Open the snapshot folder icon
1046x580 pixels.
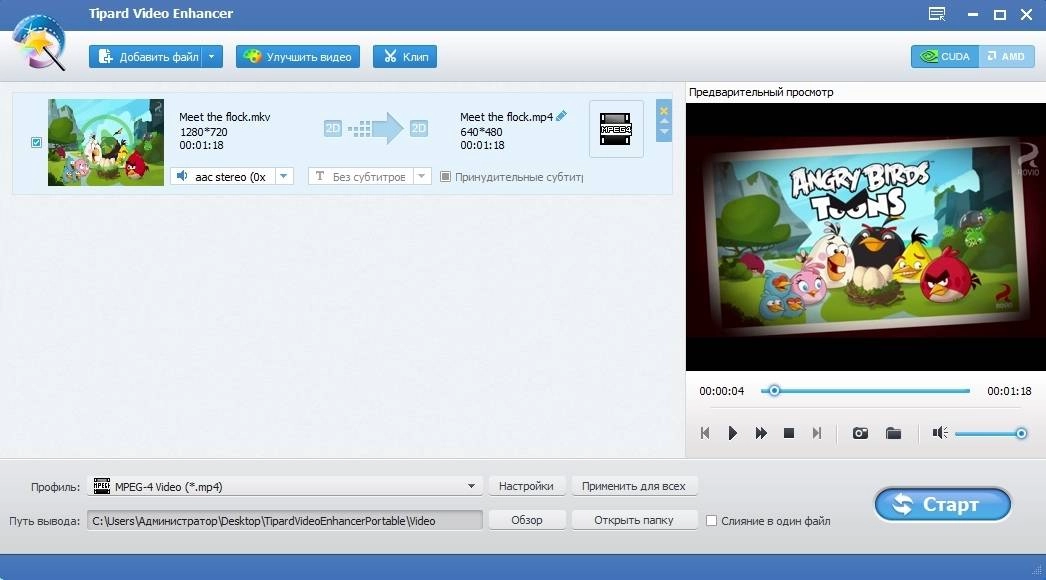point(893,433)
